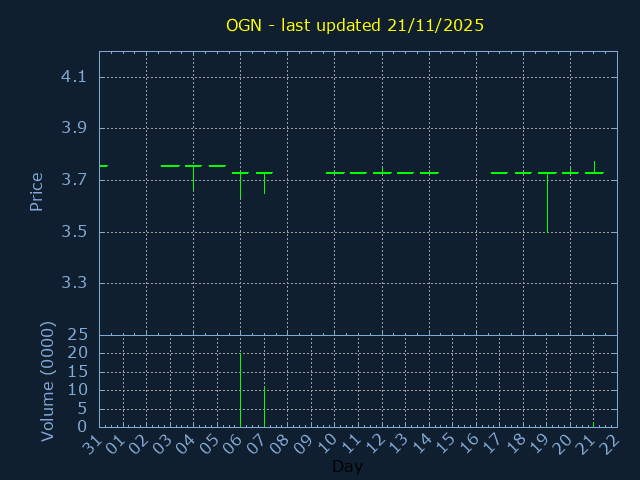Click the chart title OGN last updated

pos(355,25)
